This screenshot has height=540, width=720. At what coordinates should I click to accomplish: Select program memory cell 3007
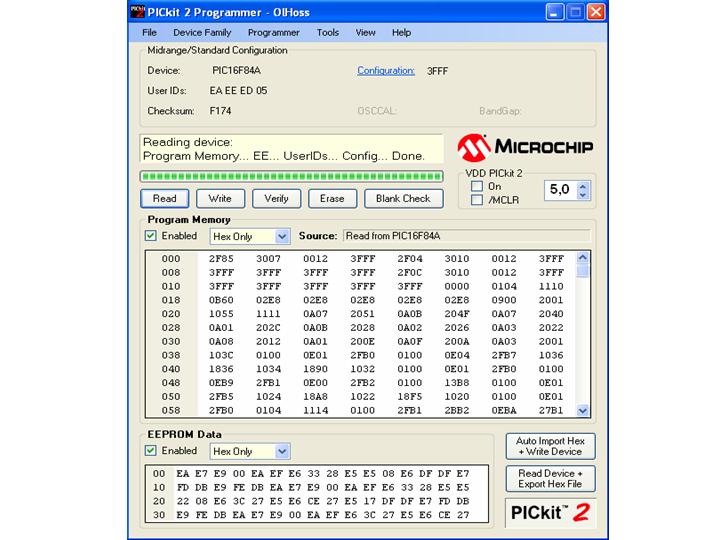[268, 259]
